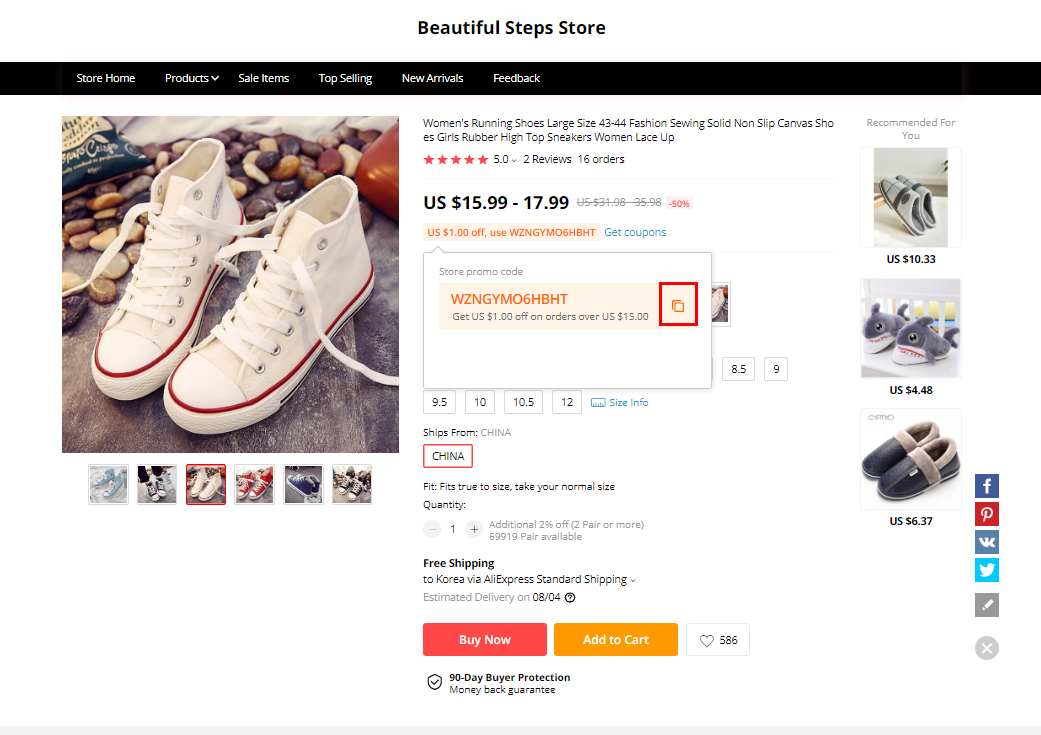Close the floating share sidebar

click(987, 648)
